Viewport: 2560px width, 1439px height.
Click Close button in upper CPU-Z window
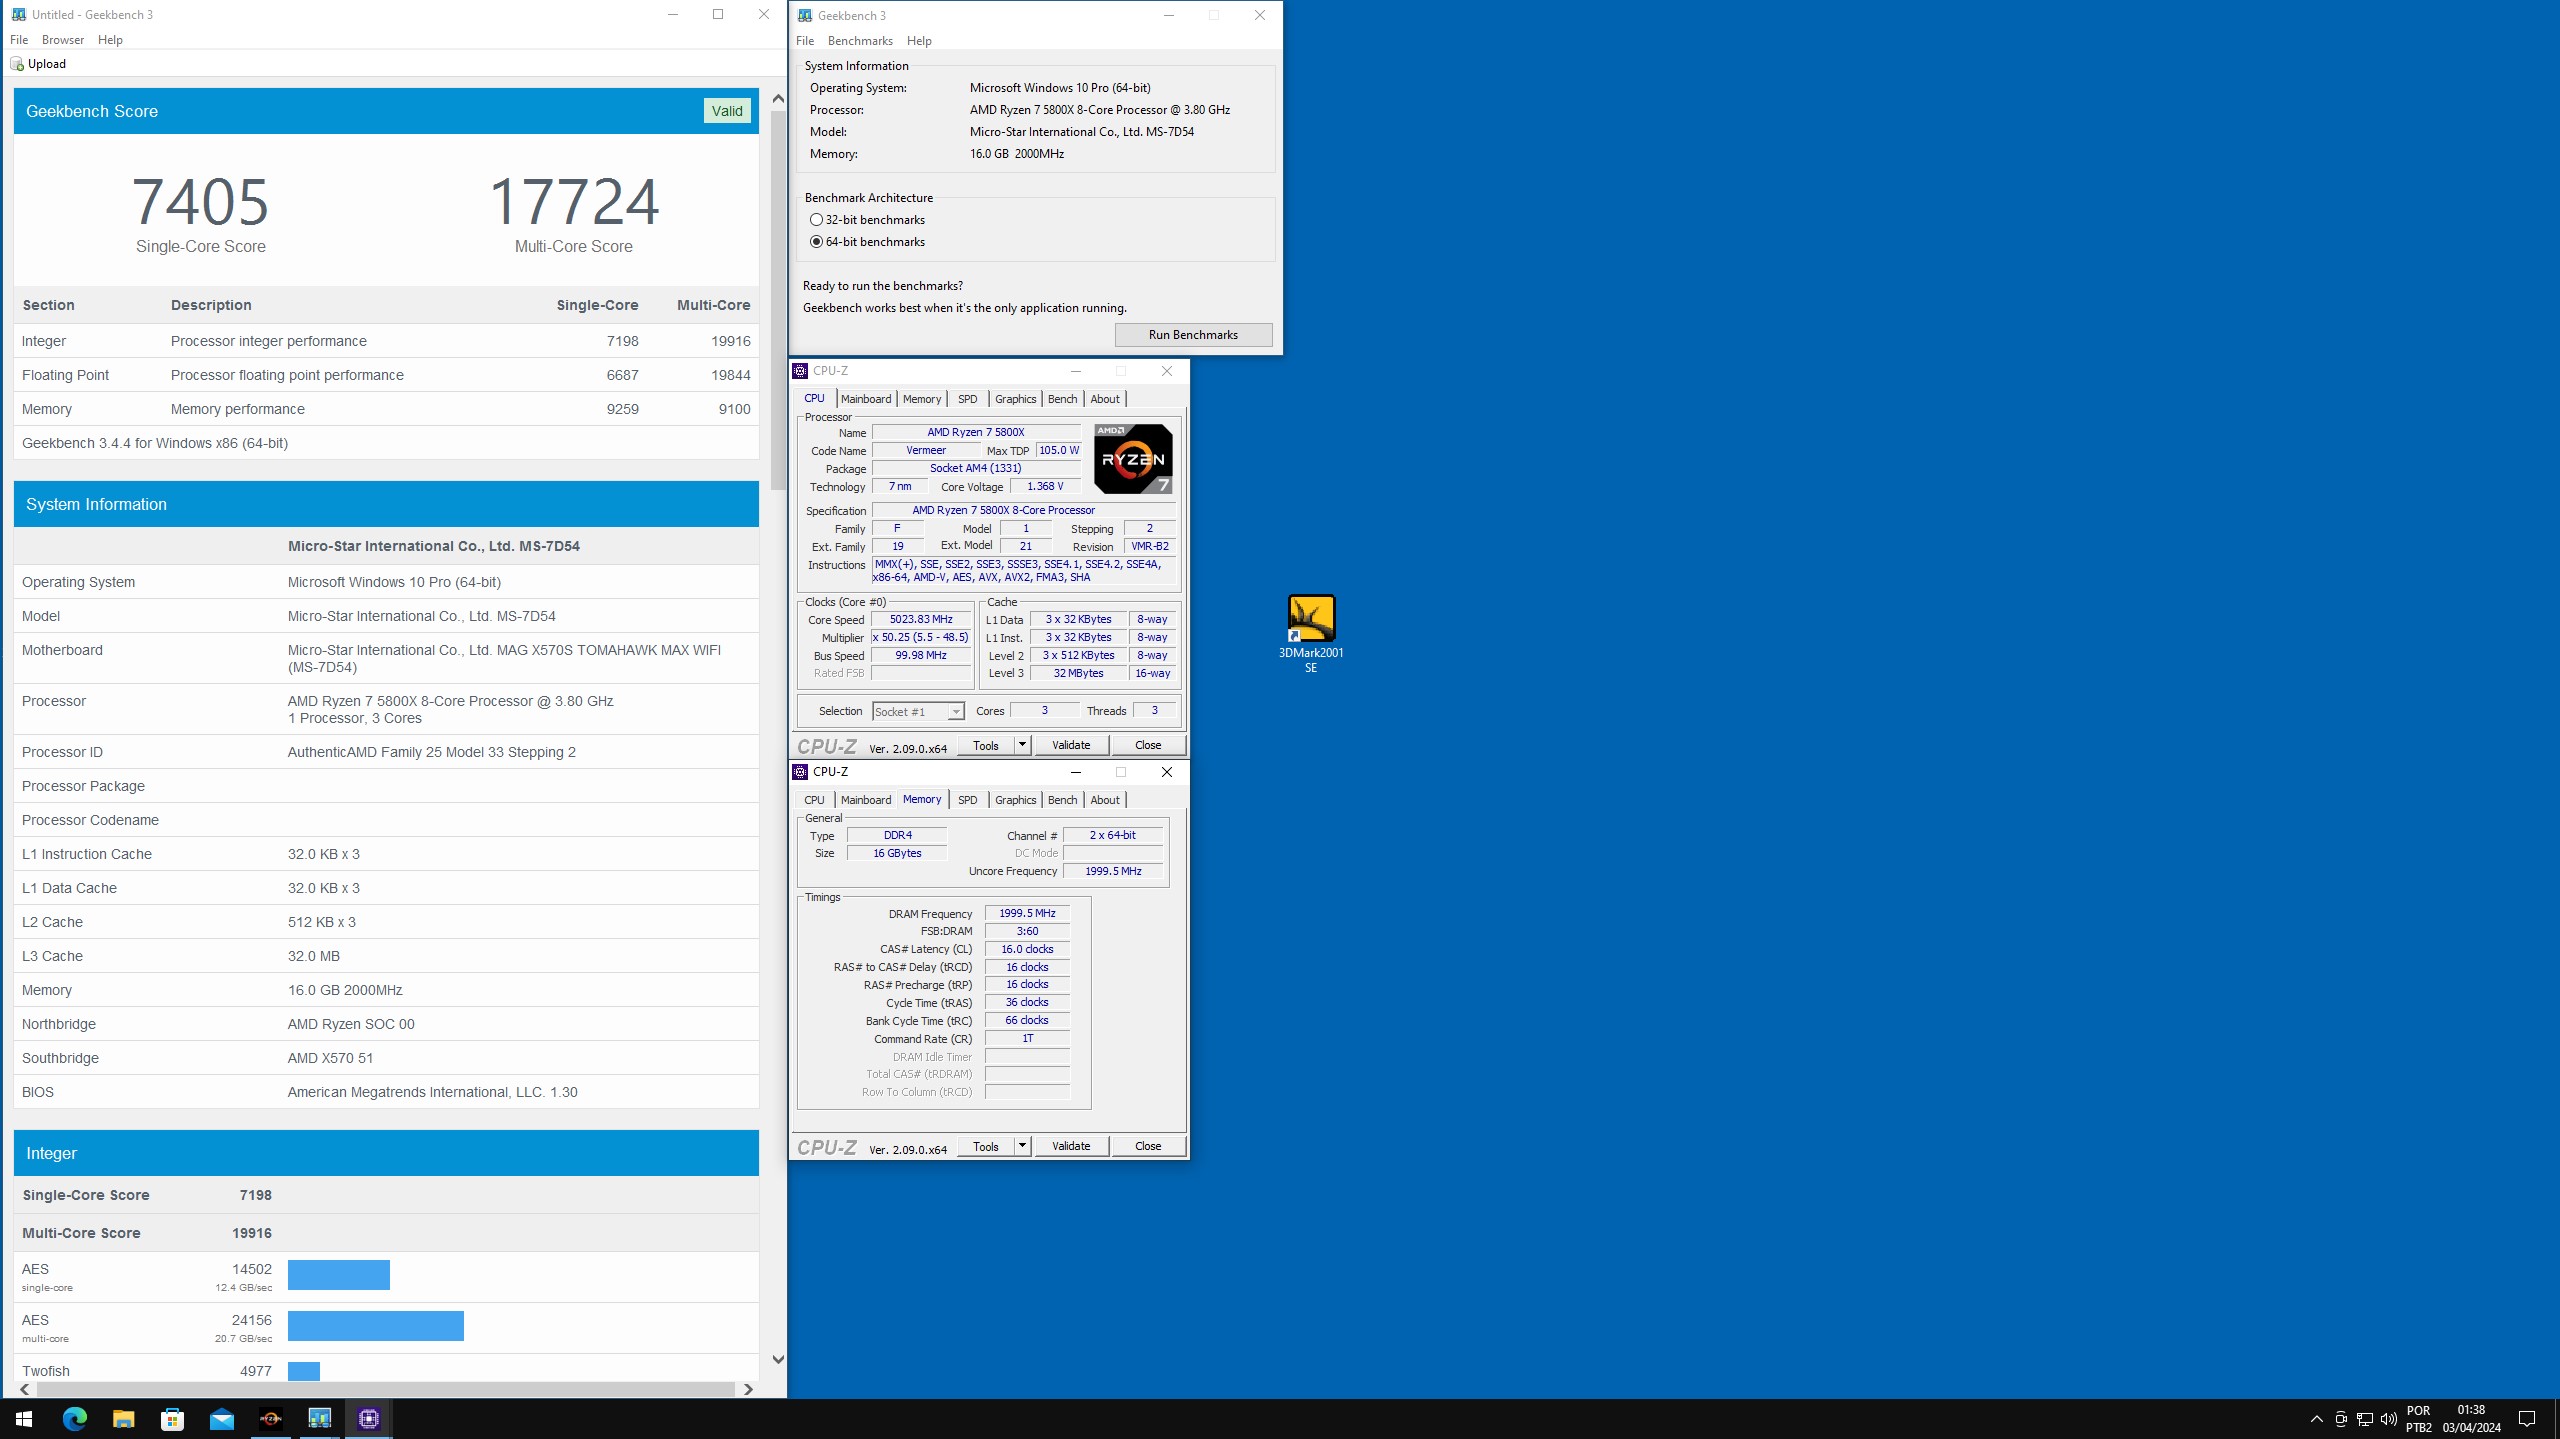pos(1147,745)
